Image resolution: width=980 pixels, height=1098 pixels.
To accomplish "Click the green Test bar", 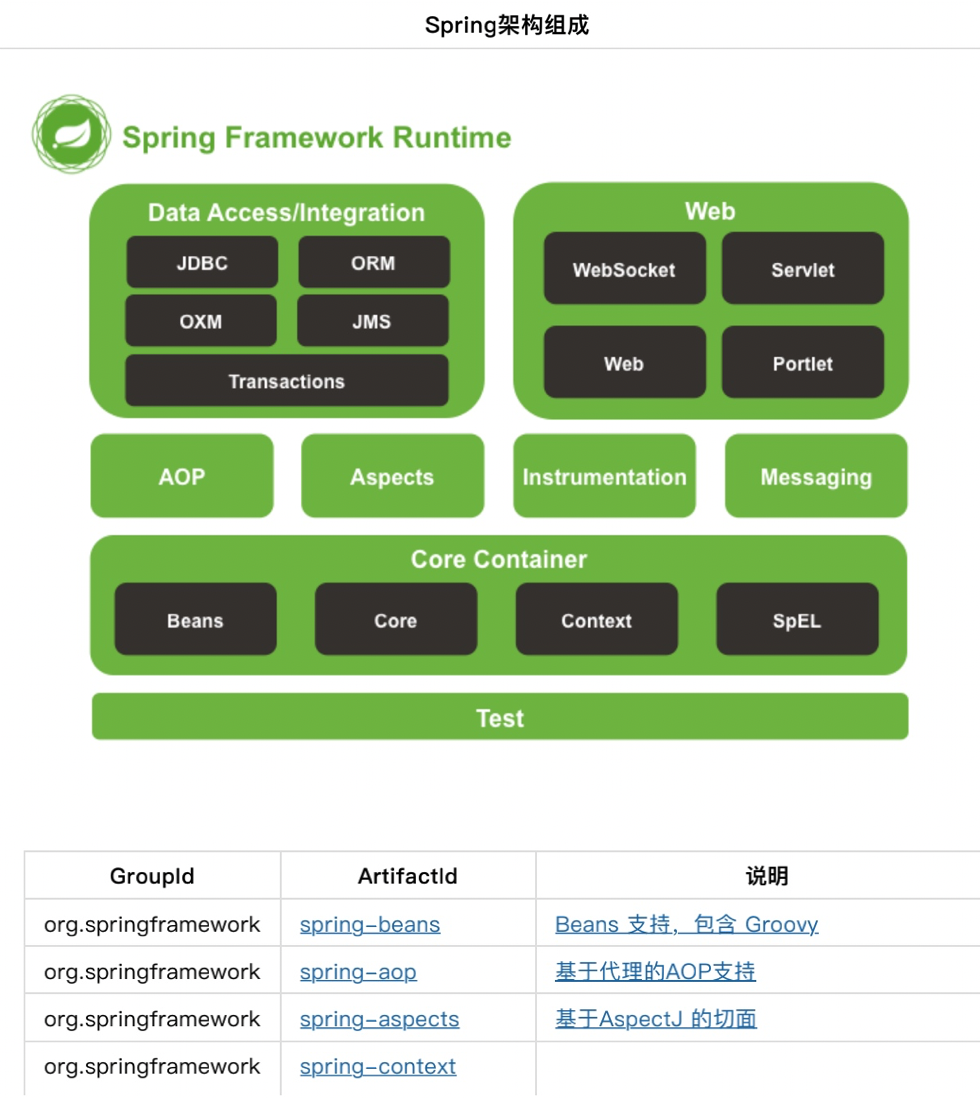I will pos(500,716).
